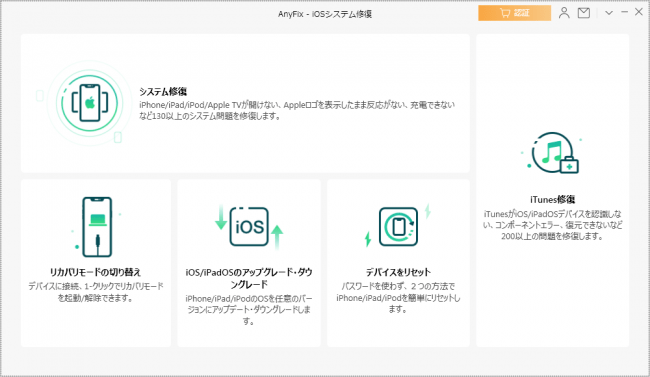Open the mail feedback icon
This screenshot has width=650, height=377.
click(x=584, y=13)
